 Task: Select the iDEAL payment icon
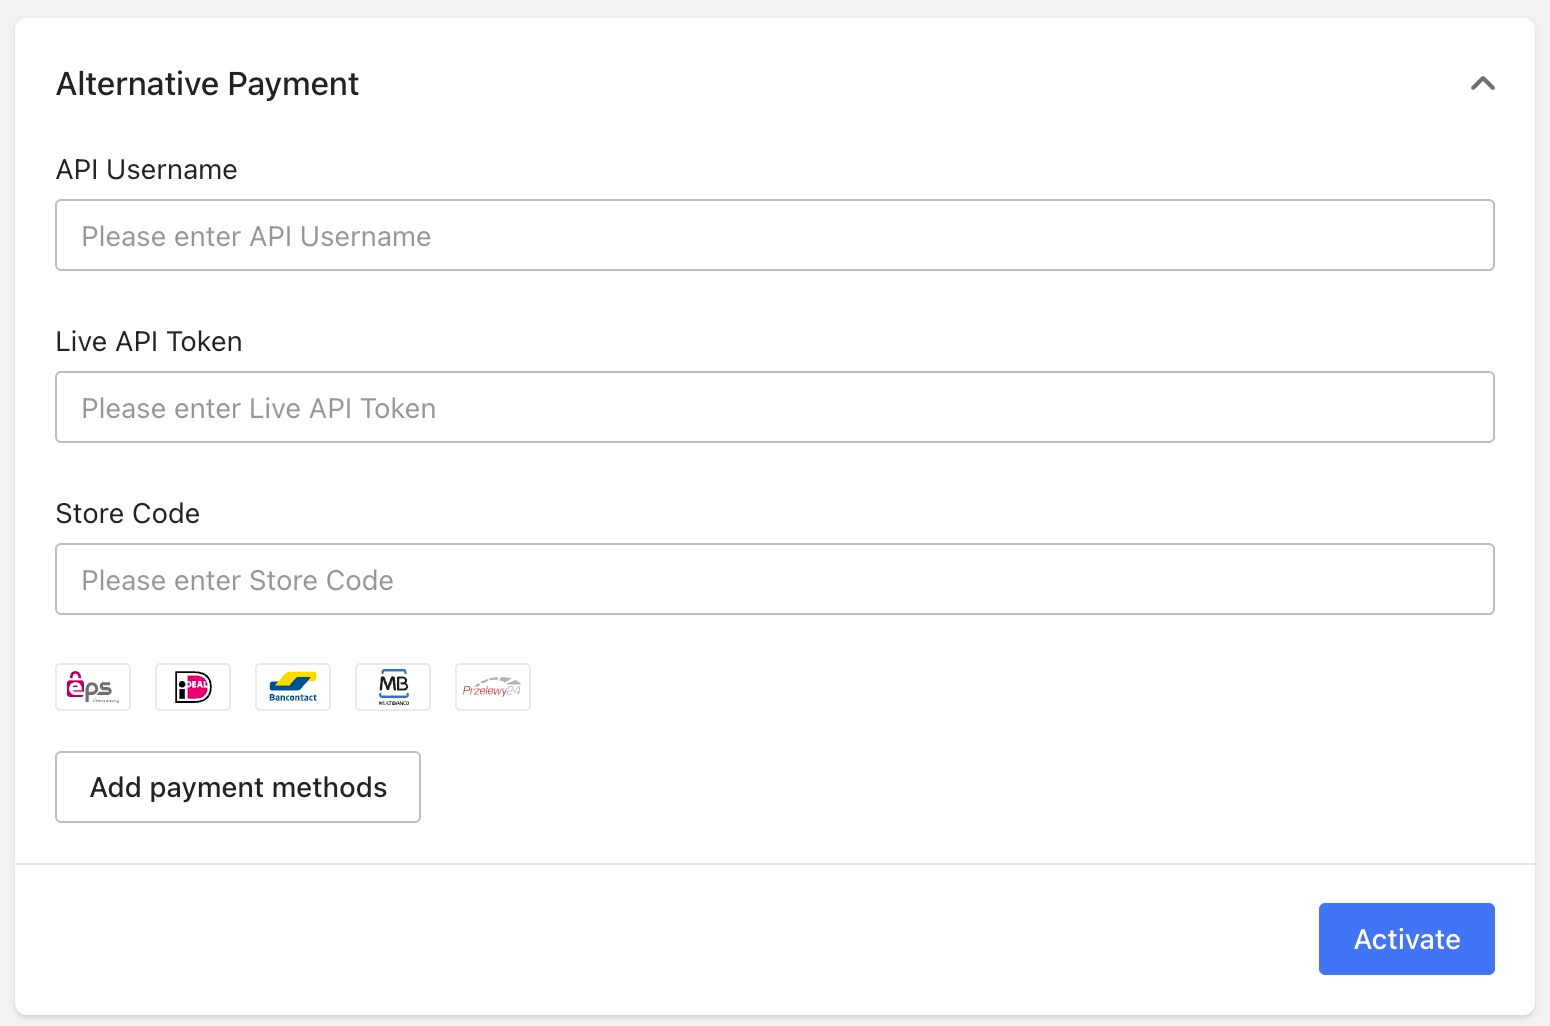click(x=193, y=687)
